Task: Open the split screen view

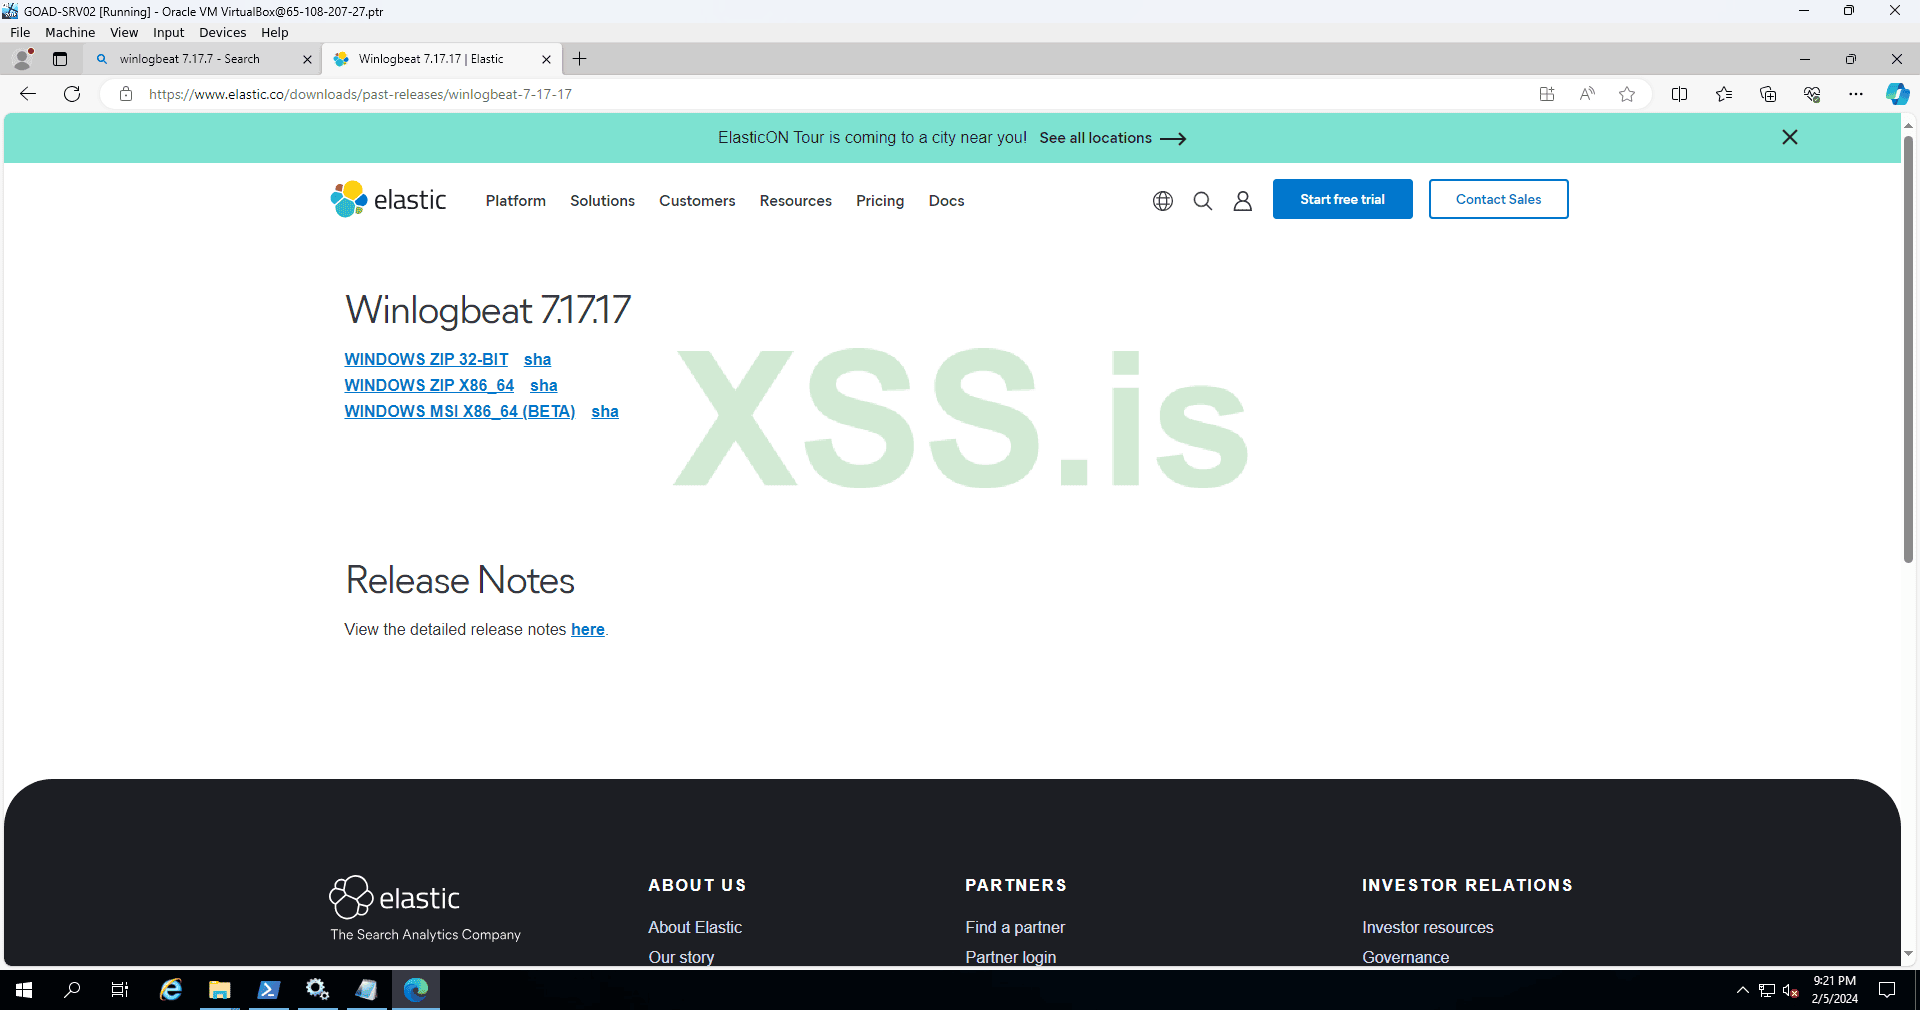Action: click(1680, 94)
